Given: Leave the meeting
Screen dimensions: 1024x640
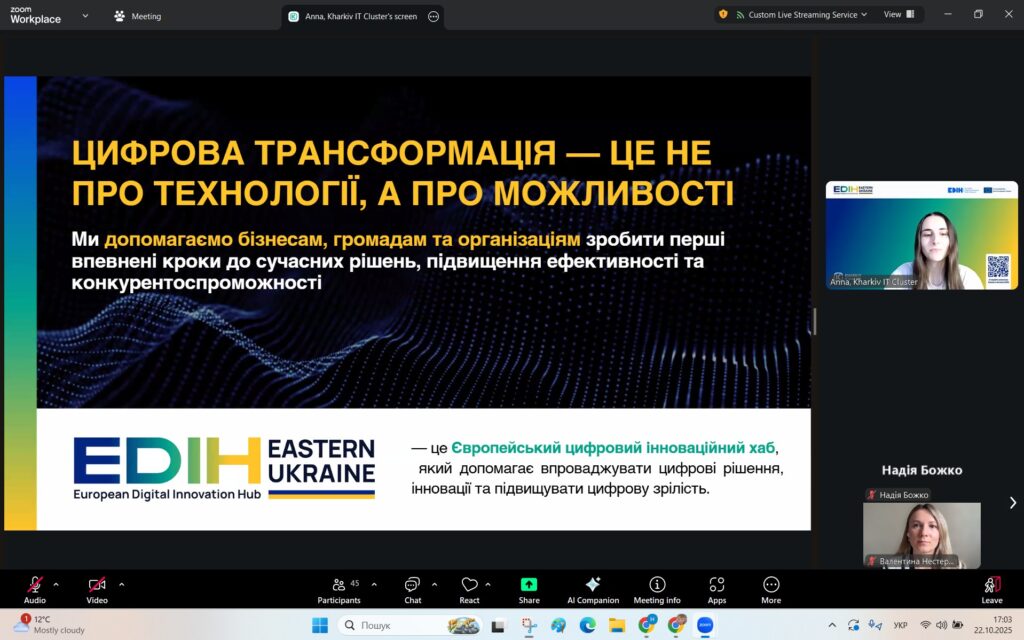Looking at the screenshot, I should [991, 589].
